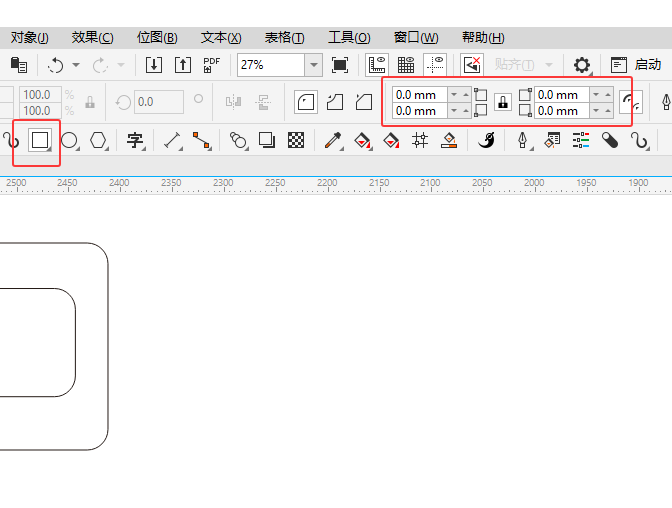Viewport: 672px width, 508px height.
Task: Increase bottom-left corner radius with up arrow
Action: pos(465,111)
